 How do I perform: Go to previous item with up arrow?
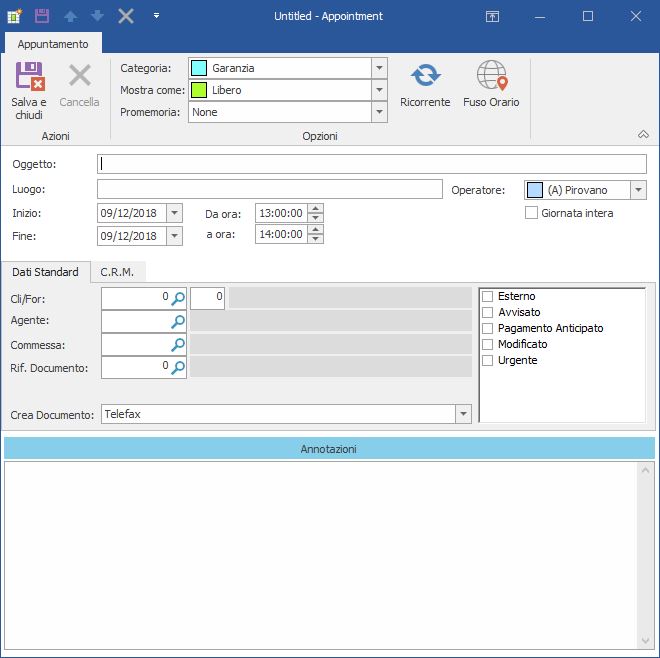click(70, 16)
